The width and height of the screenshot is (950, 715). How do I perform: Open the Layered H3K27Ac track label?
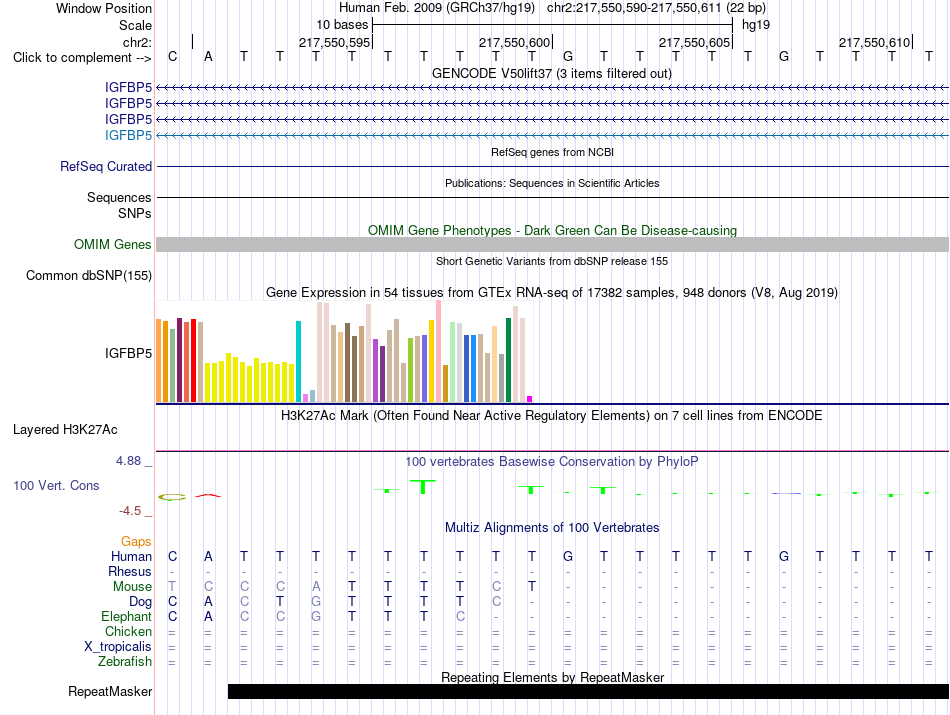[65, 430]
